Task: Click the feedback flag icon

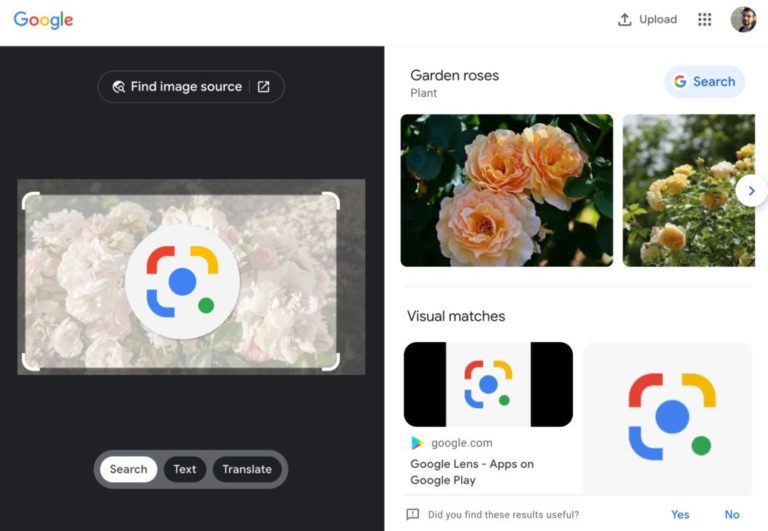Action: (412, 514)
